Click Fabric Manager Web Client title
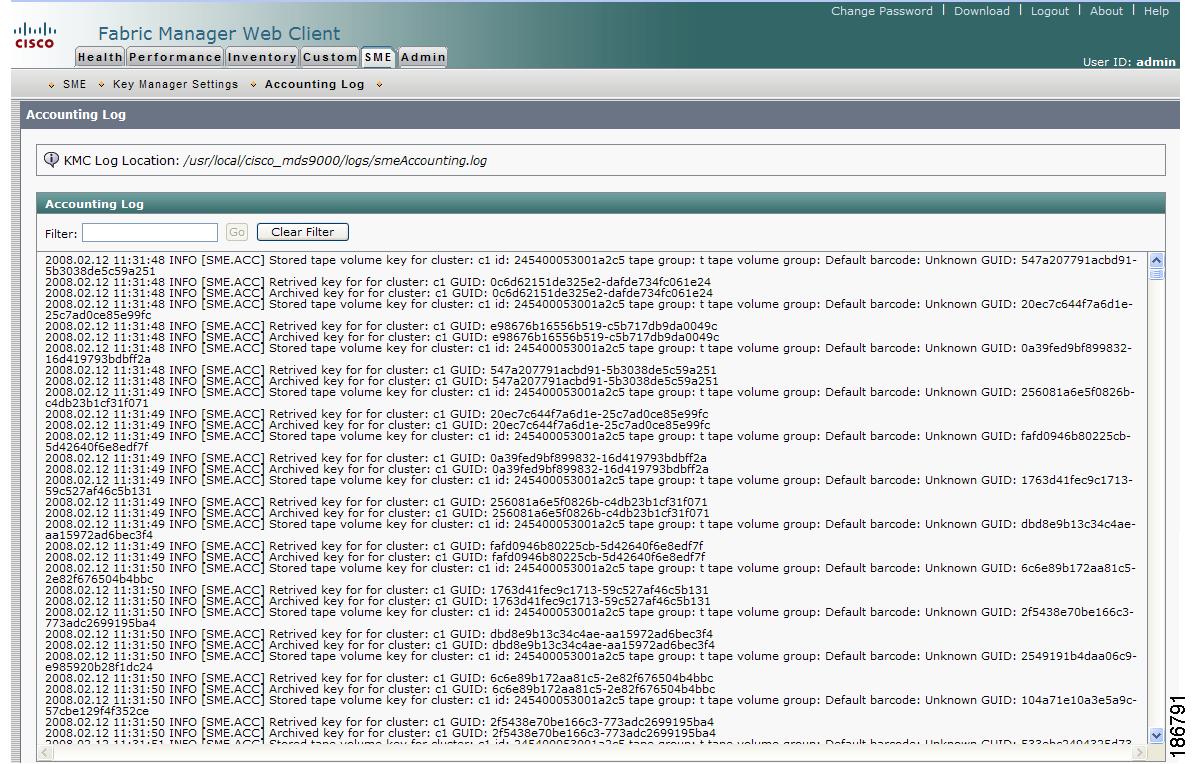 click(x=219, y=34)
